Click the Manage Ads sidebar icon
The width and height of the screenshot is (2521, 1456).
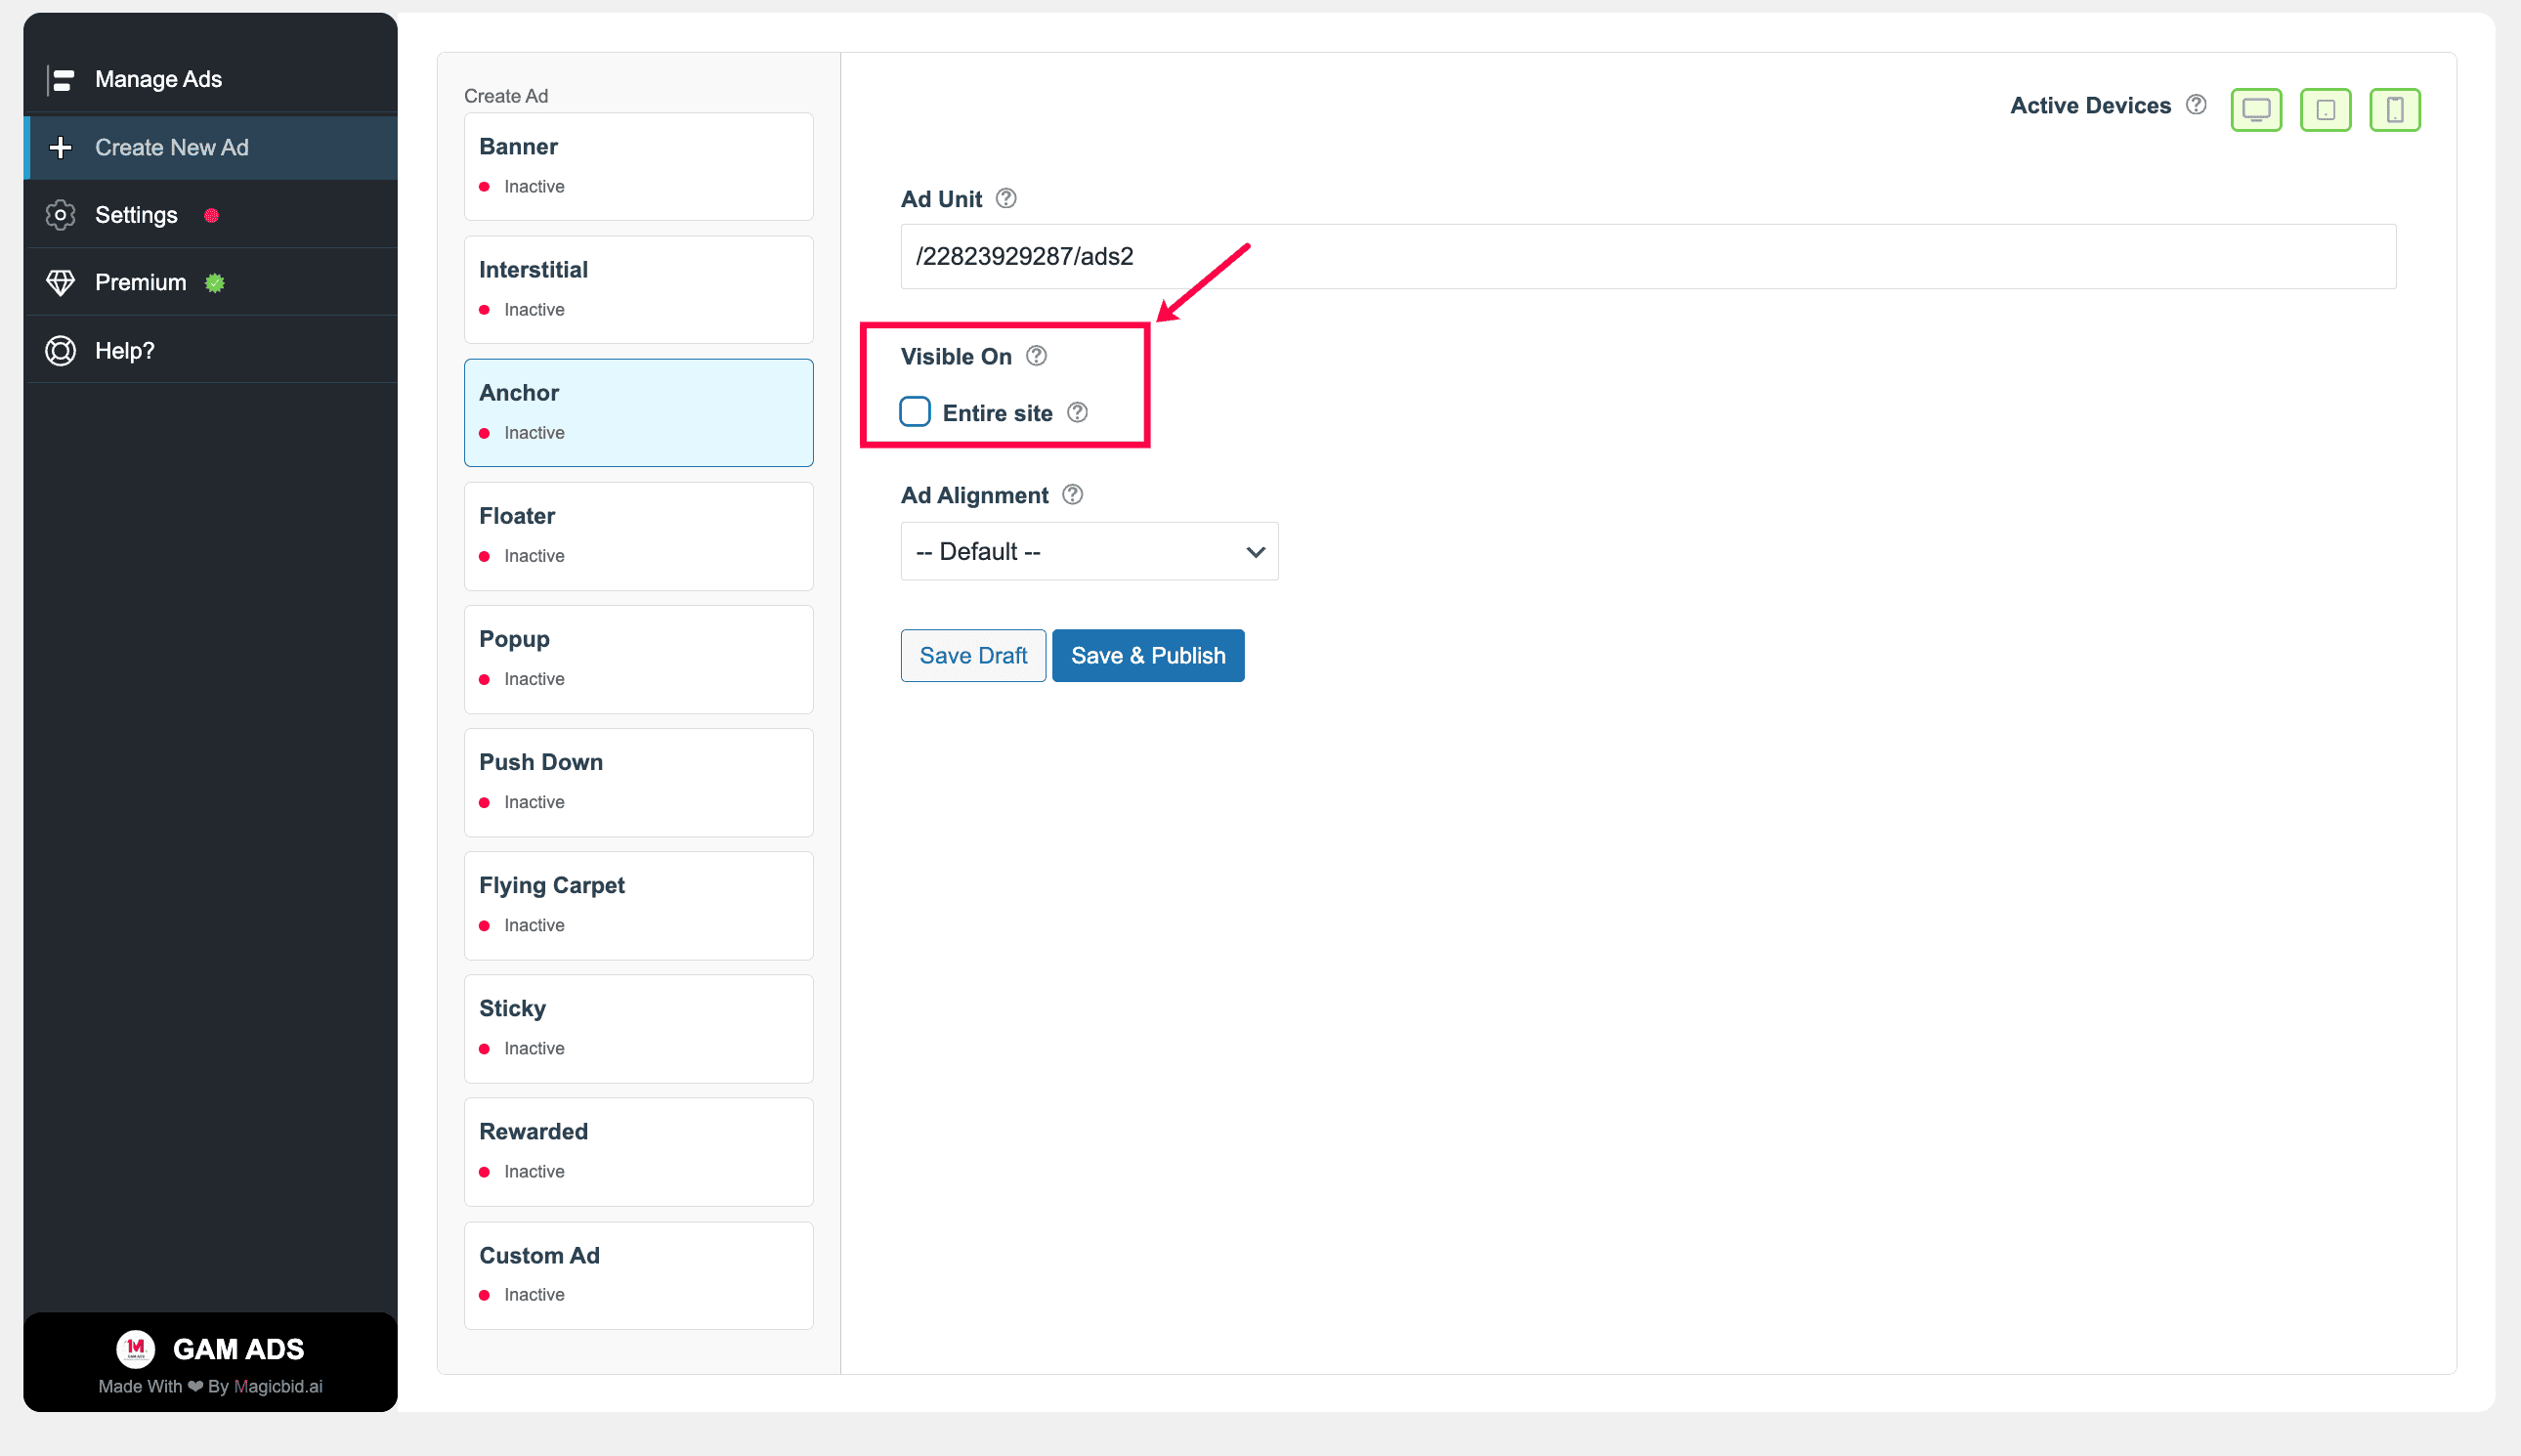(61, 79)
